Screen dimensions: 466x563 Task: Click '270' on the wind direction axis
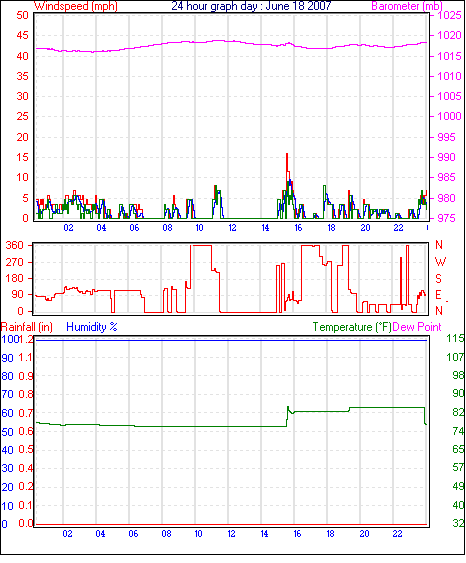point(14,262)
